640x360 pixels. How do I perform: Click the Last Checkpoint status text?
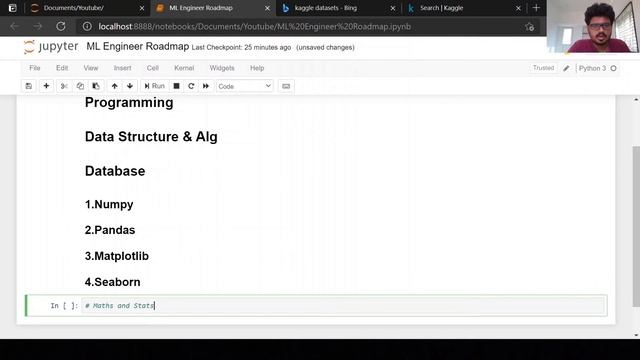241,47
